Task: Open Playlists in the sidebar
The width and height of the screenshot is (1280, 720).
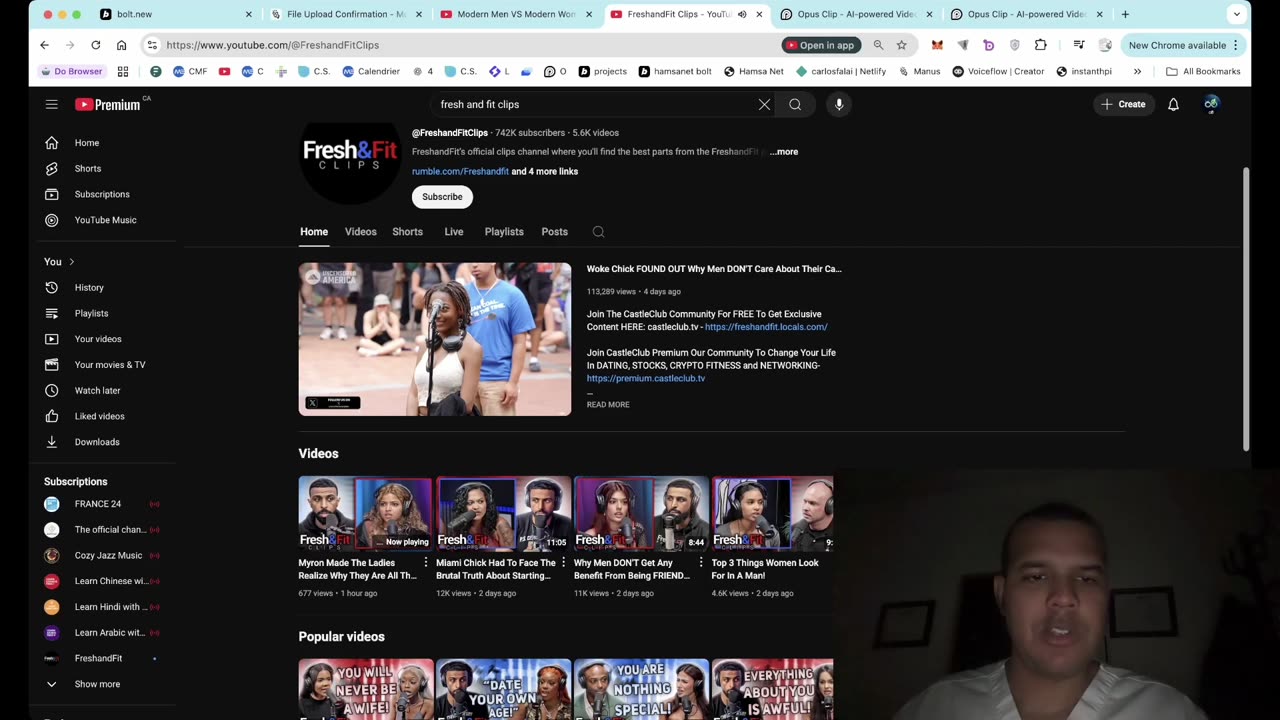Action: pyautogui.click(x=91, y=313)
